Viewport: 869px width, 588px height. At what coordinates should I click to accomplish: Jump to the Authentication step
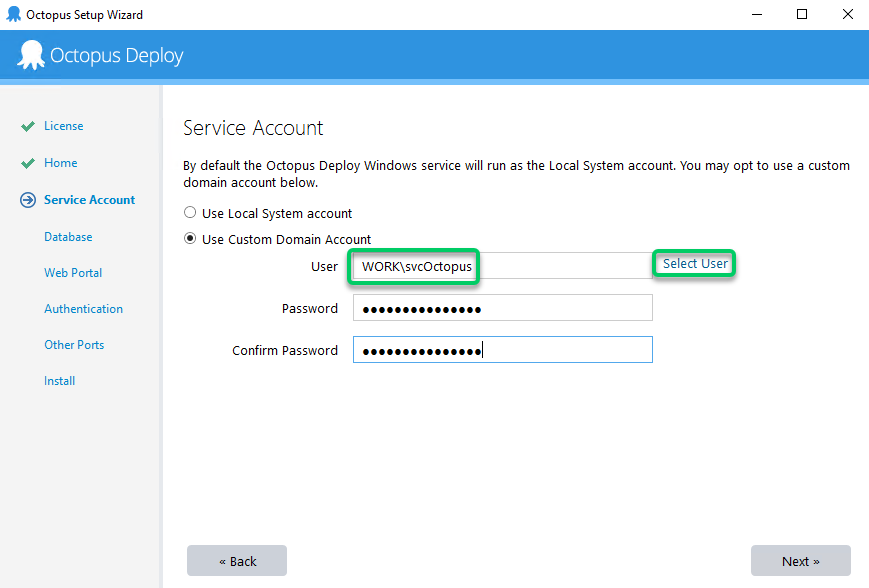tap(83, 309)
